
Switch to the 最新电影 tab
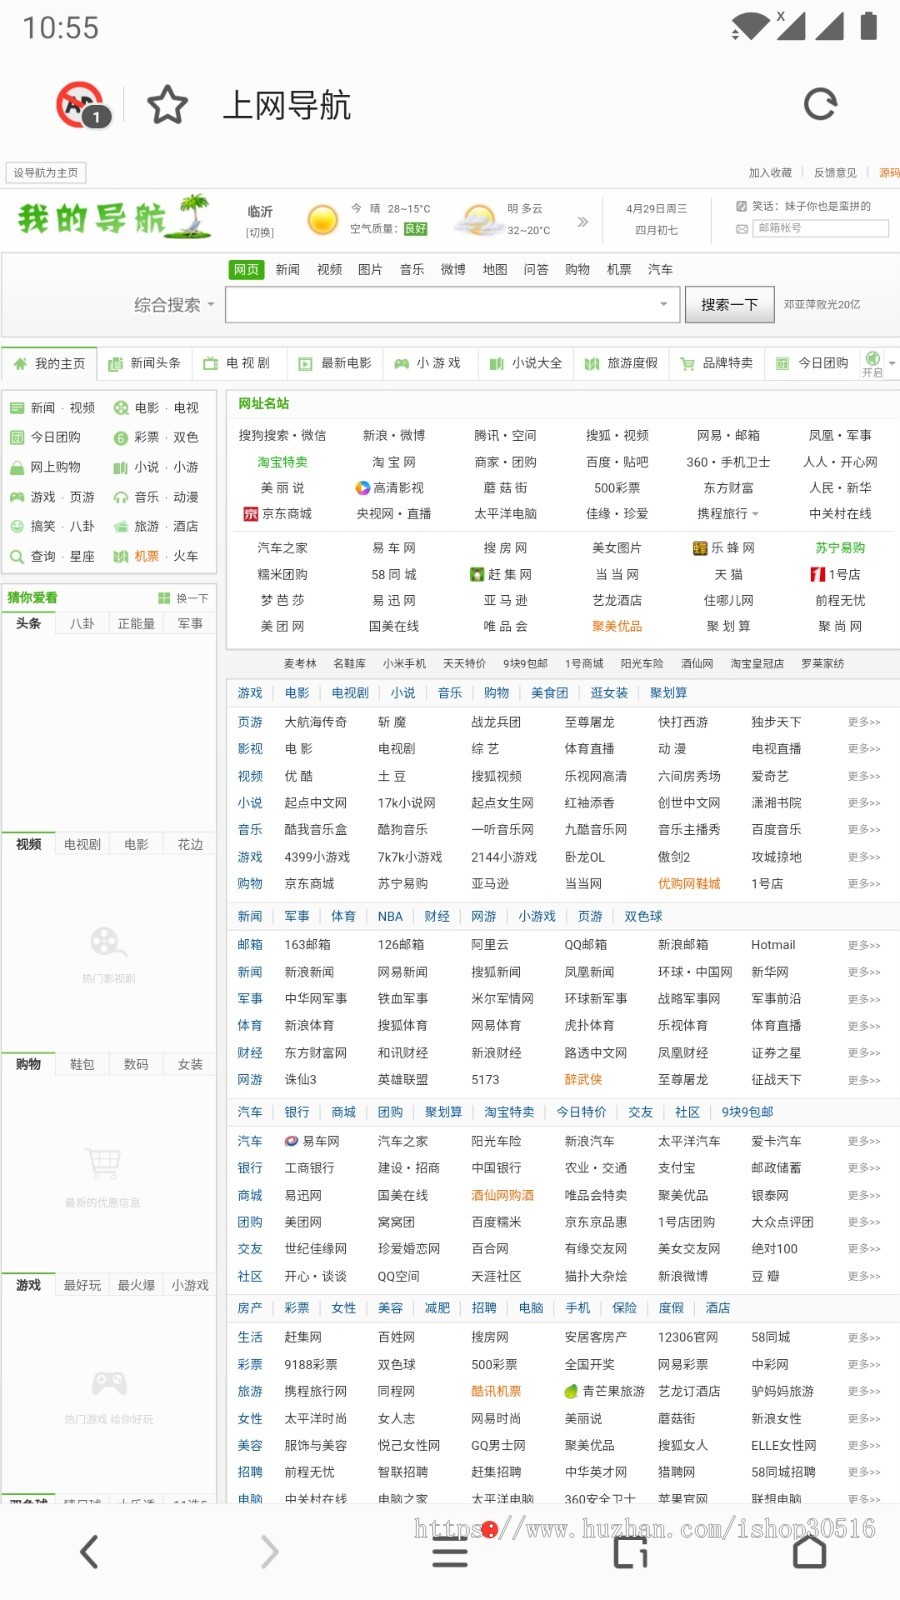tap(335, 363)
